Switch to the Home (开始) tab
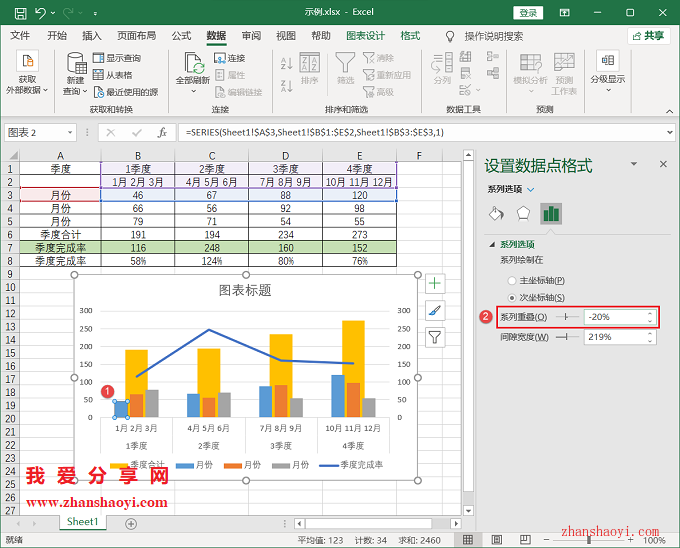 click(x=57, y=36)
